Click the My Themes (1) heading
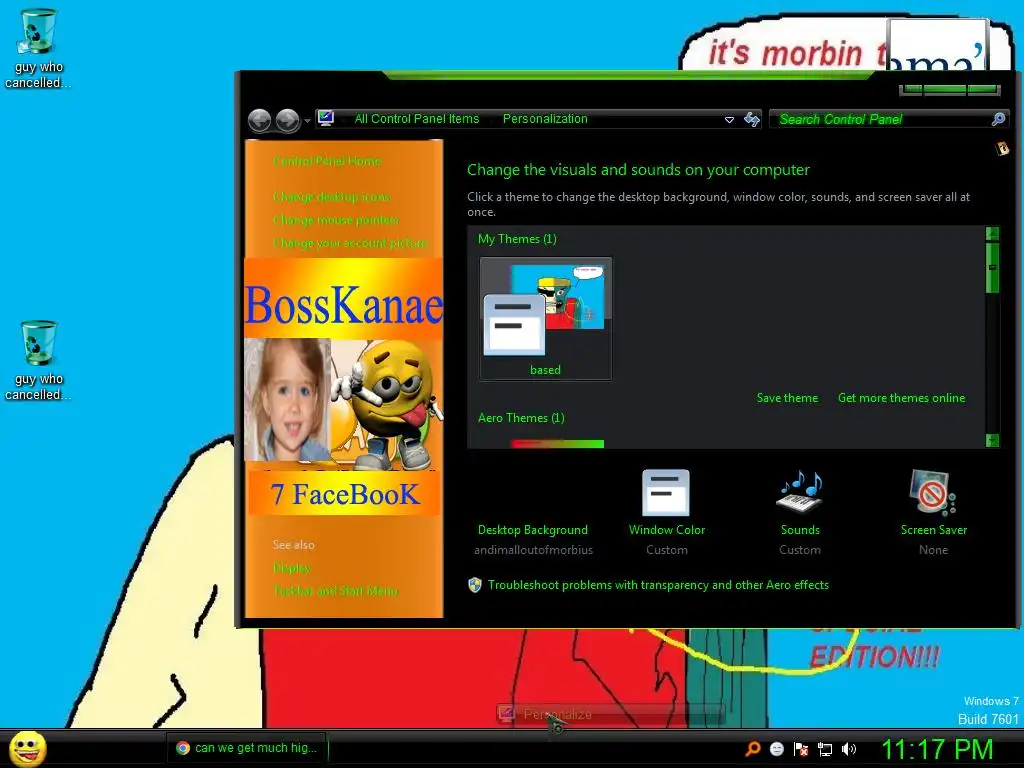The image size is (1024, 768). 517,239
